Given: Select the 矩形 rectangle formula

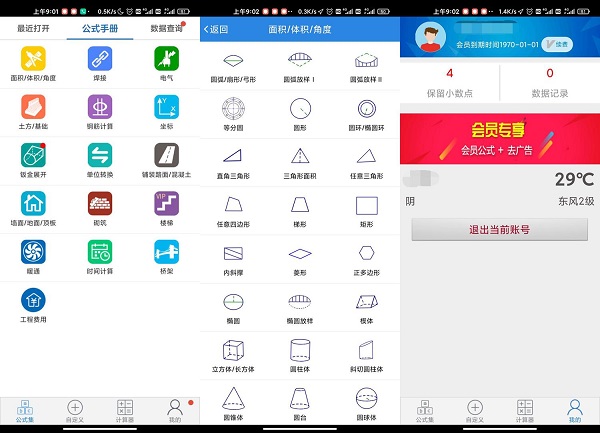Looking at the screenshot, I should coord(367,211).
